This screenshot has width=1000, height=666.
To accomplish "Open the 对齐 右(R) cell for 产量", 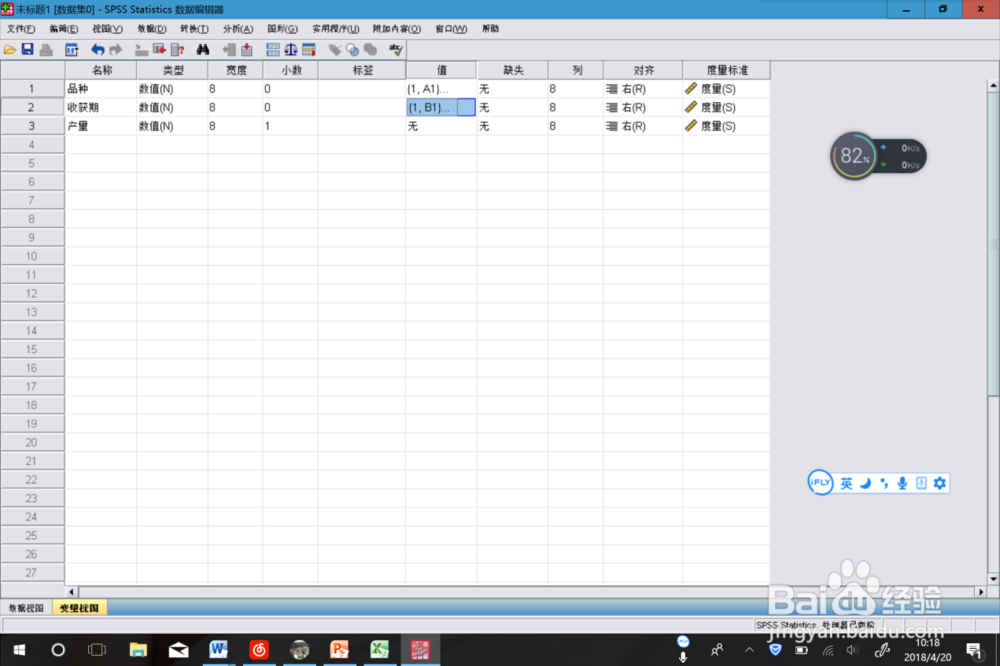I will [x=642, y=126].
